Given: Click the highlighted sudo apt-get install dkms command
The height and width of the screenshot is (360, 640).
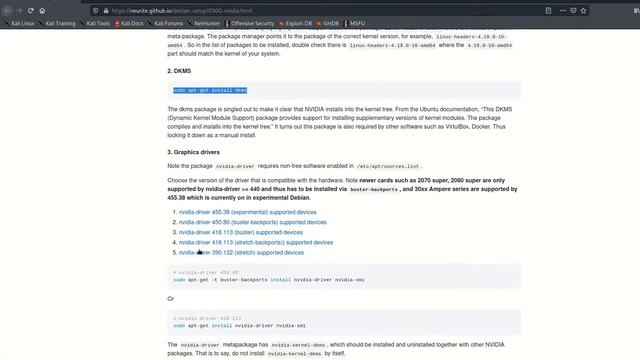Looking at the screenshot, I should coord(210,91).
